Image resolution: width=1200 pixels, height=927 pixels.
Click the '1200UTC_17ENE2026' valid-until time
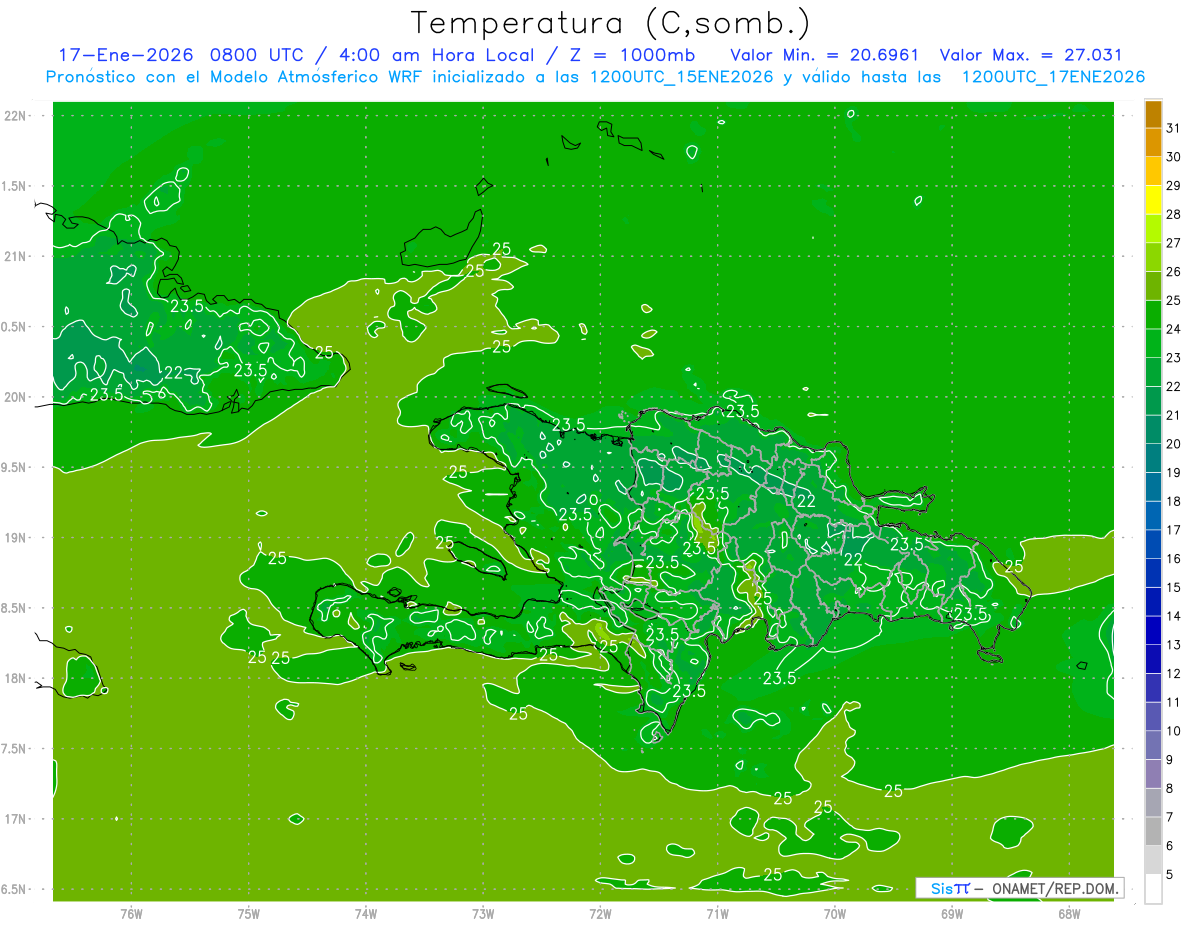click(1053, 77)
